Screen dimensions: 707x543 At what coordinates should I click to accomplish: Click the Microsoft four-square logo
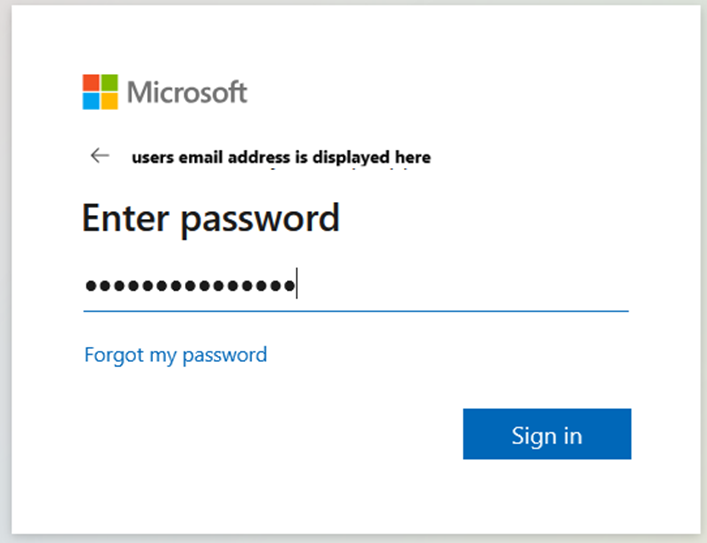(100, 92)
